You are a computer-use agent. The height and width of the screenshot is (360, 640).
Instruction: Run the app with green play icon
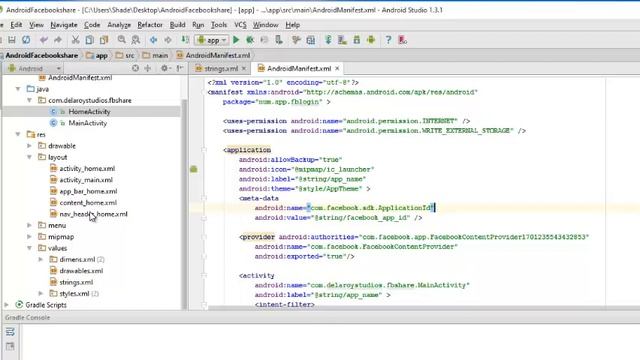click(x=236, y=40)
